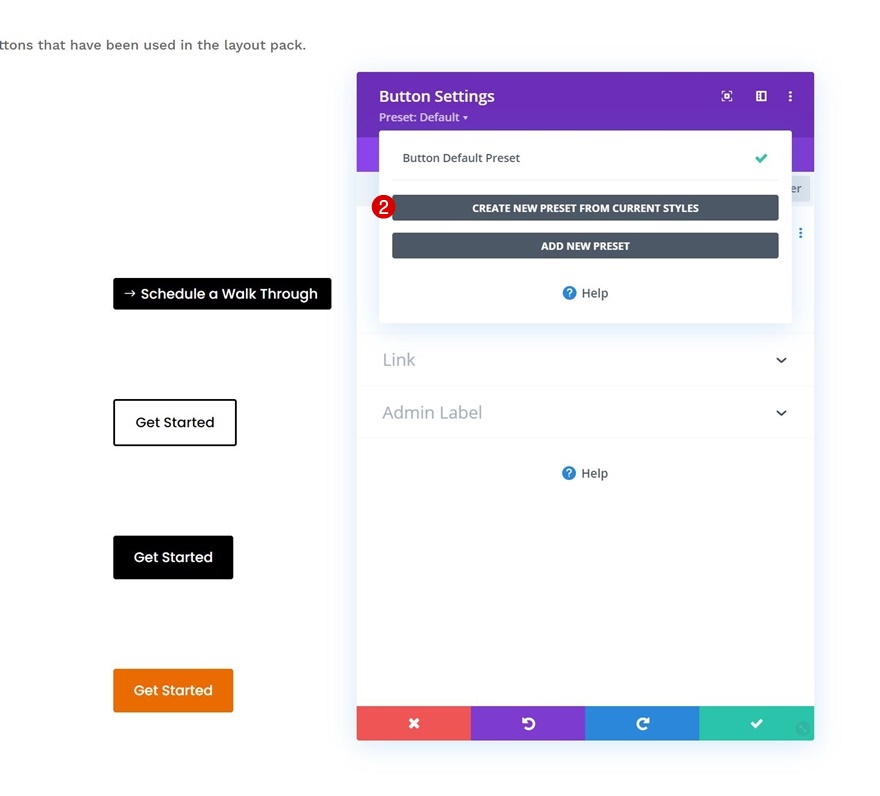Click the green checkmark on Button Default Preset

(761, 158)
